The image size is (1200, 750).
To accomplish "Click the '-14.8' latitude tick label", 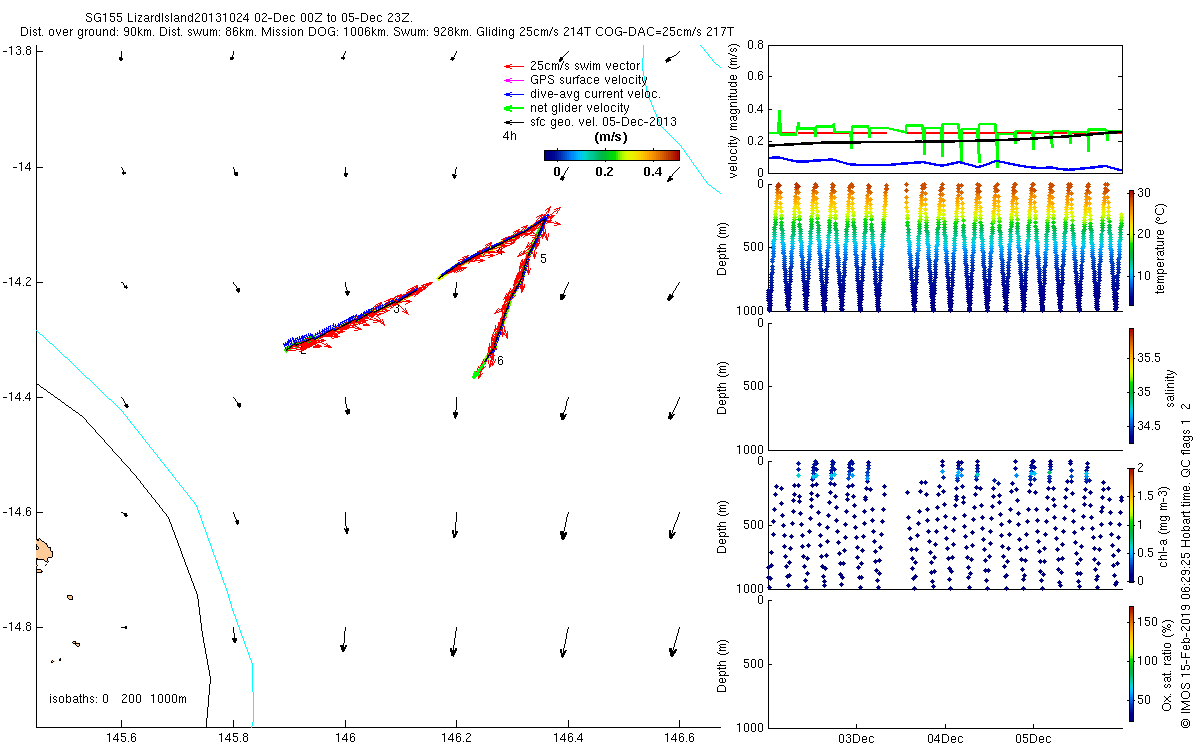I will [19, 627].
